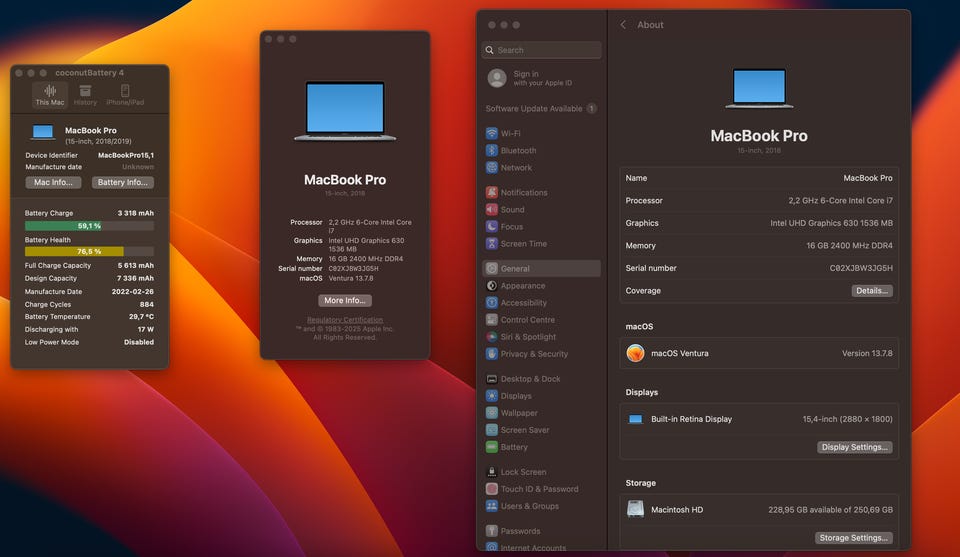This screenshot has width=960, height=557.
Task: Open Sound settings in sidebar
Action: coord(541,209)
